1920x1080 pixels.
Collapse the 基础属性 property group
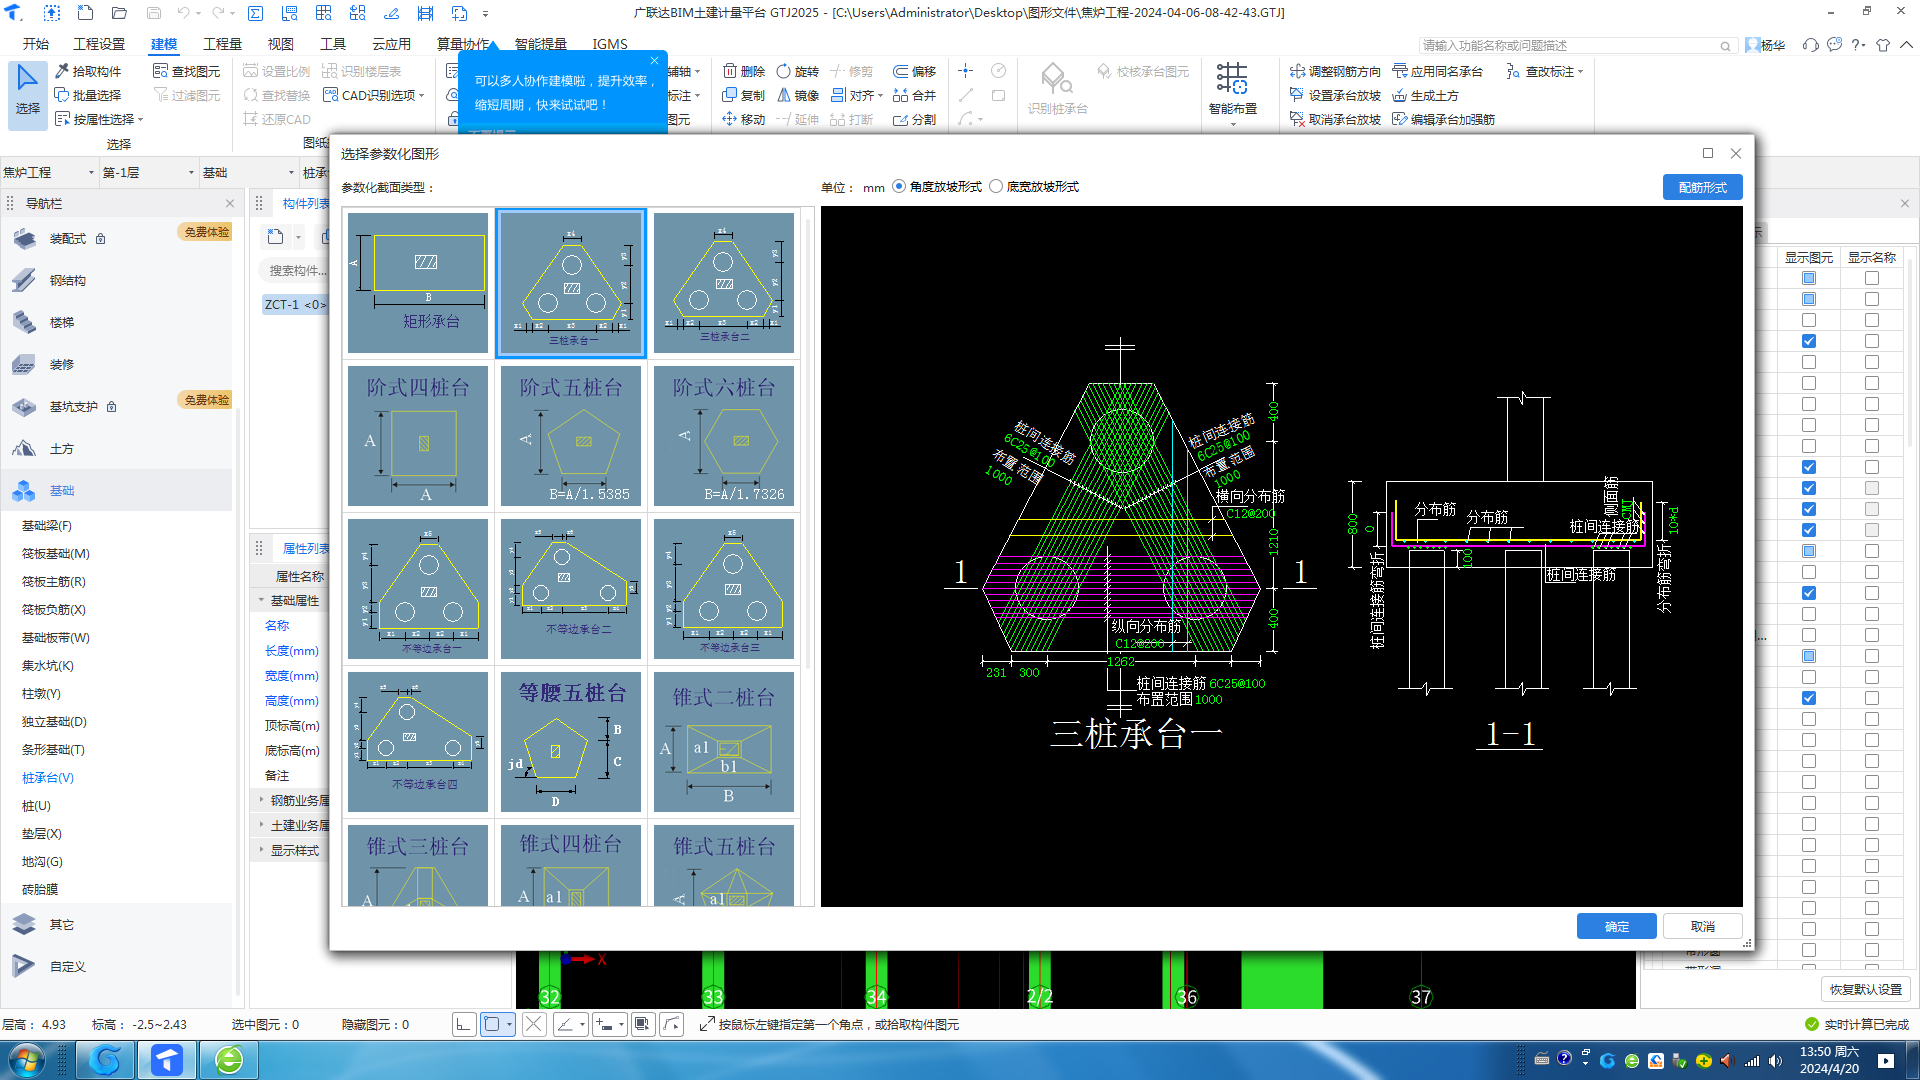[x=262, y=600]
